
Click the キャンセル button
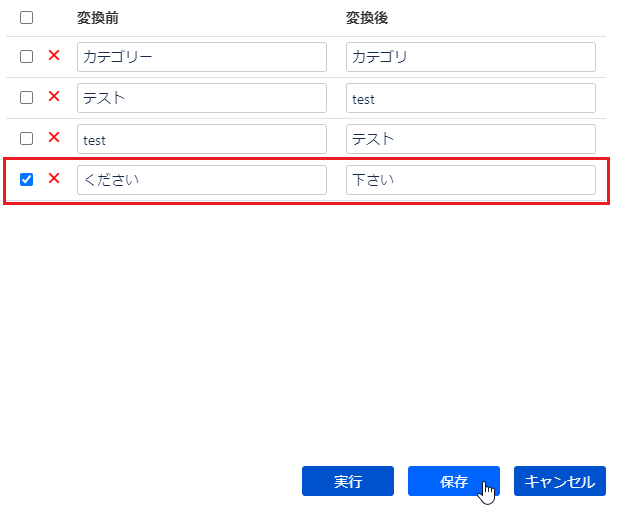click(559, 481)
